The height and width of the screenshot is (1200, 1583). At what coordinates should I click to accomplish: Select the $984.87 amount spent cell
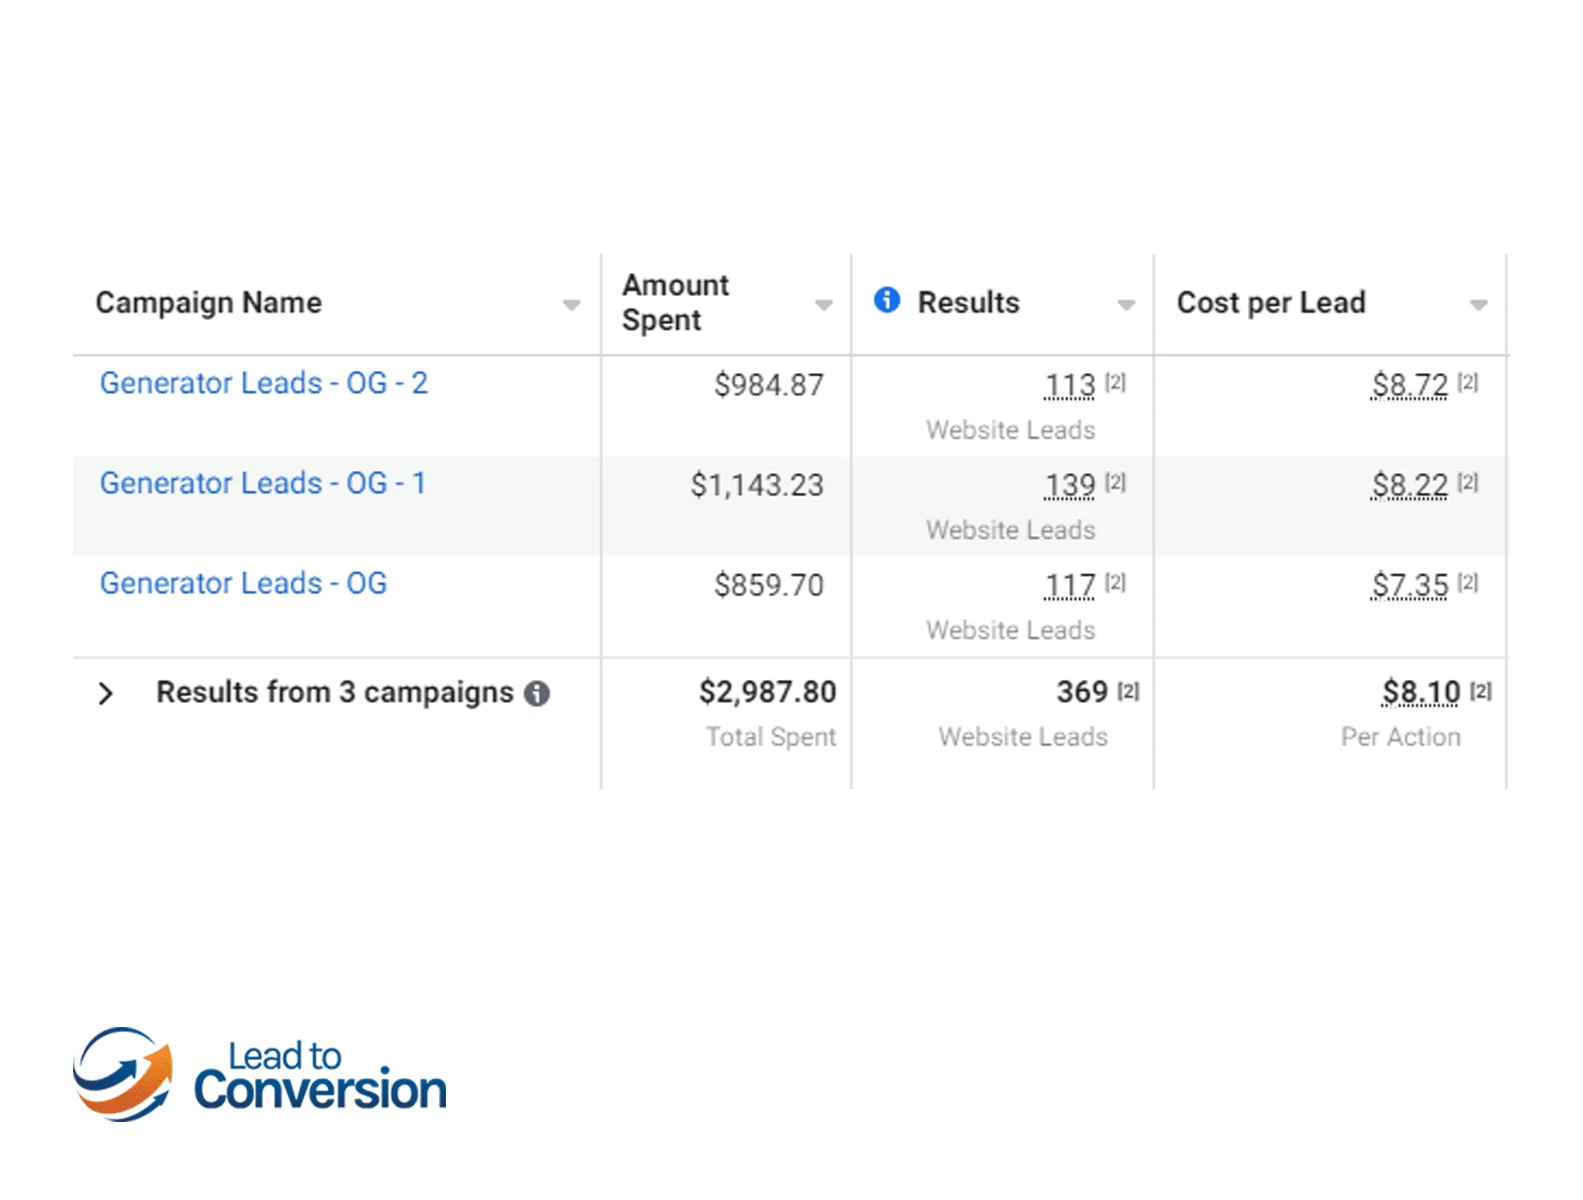coord(769,385)
